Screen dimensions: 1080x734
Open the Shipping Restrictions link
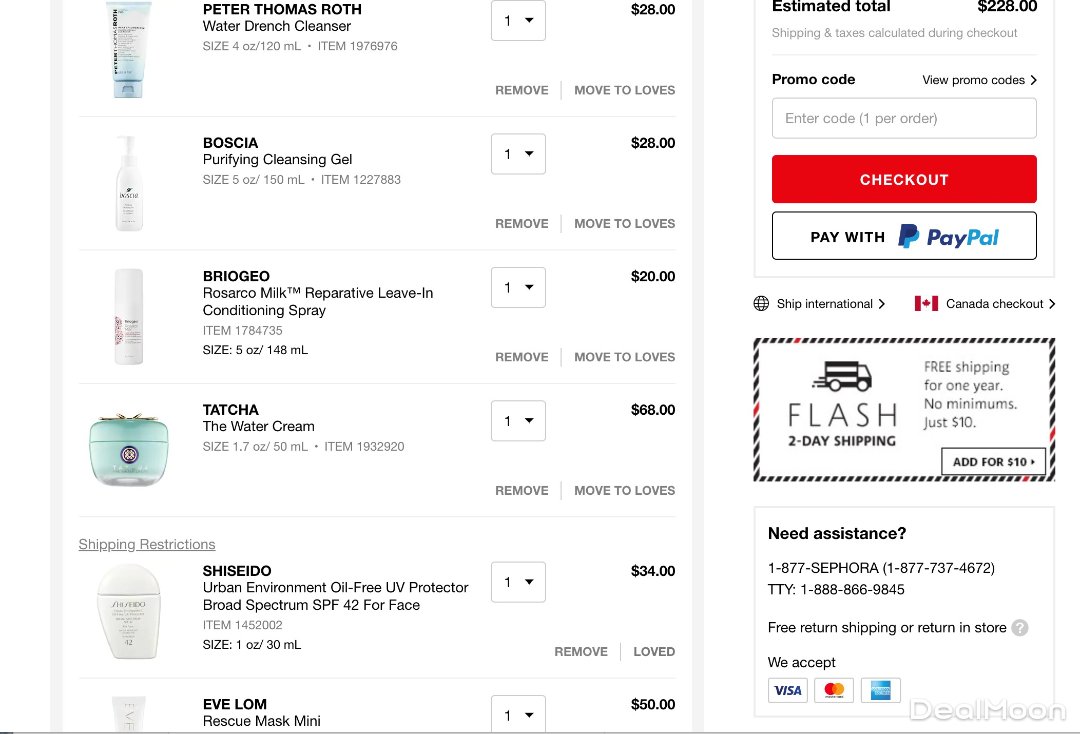(x=147, y=544)
